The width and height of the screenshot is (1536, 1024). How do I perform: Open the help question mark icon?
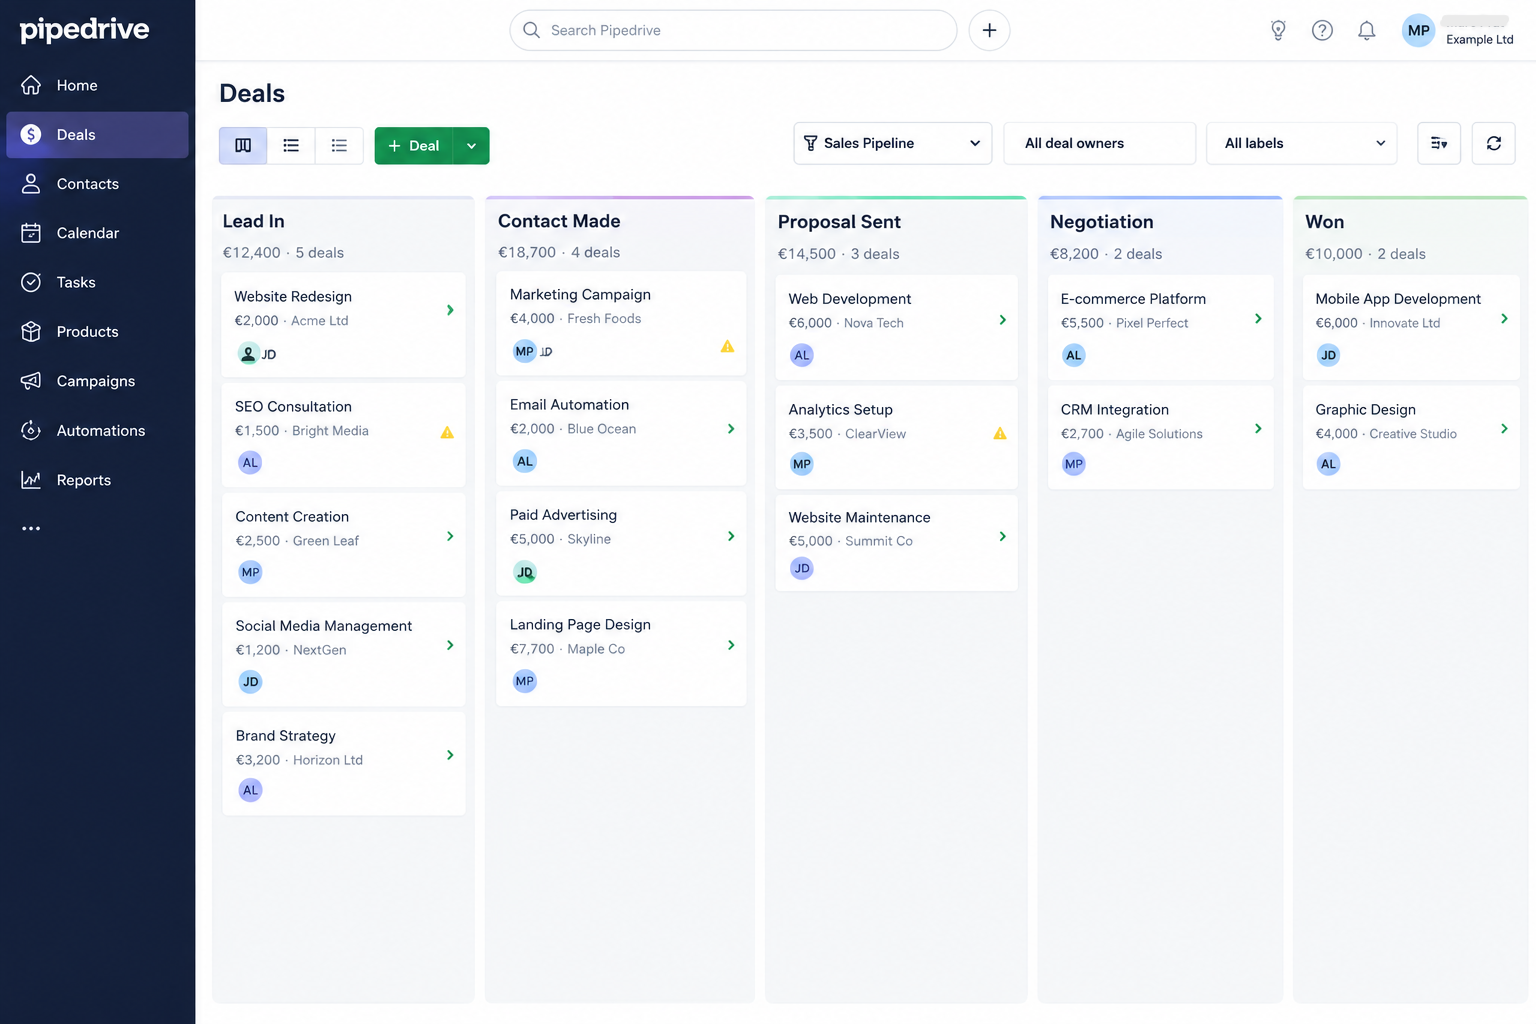point(1322,30)
